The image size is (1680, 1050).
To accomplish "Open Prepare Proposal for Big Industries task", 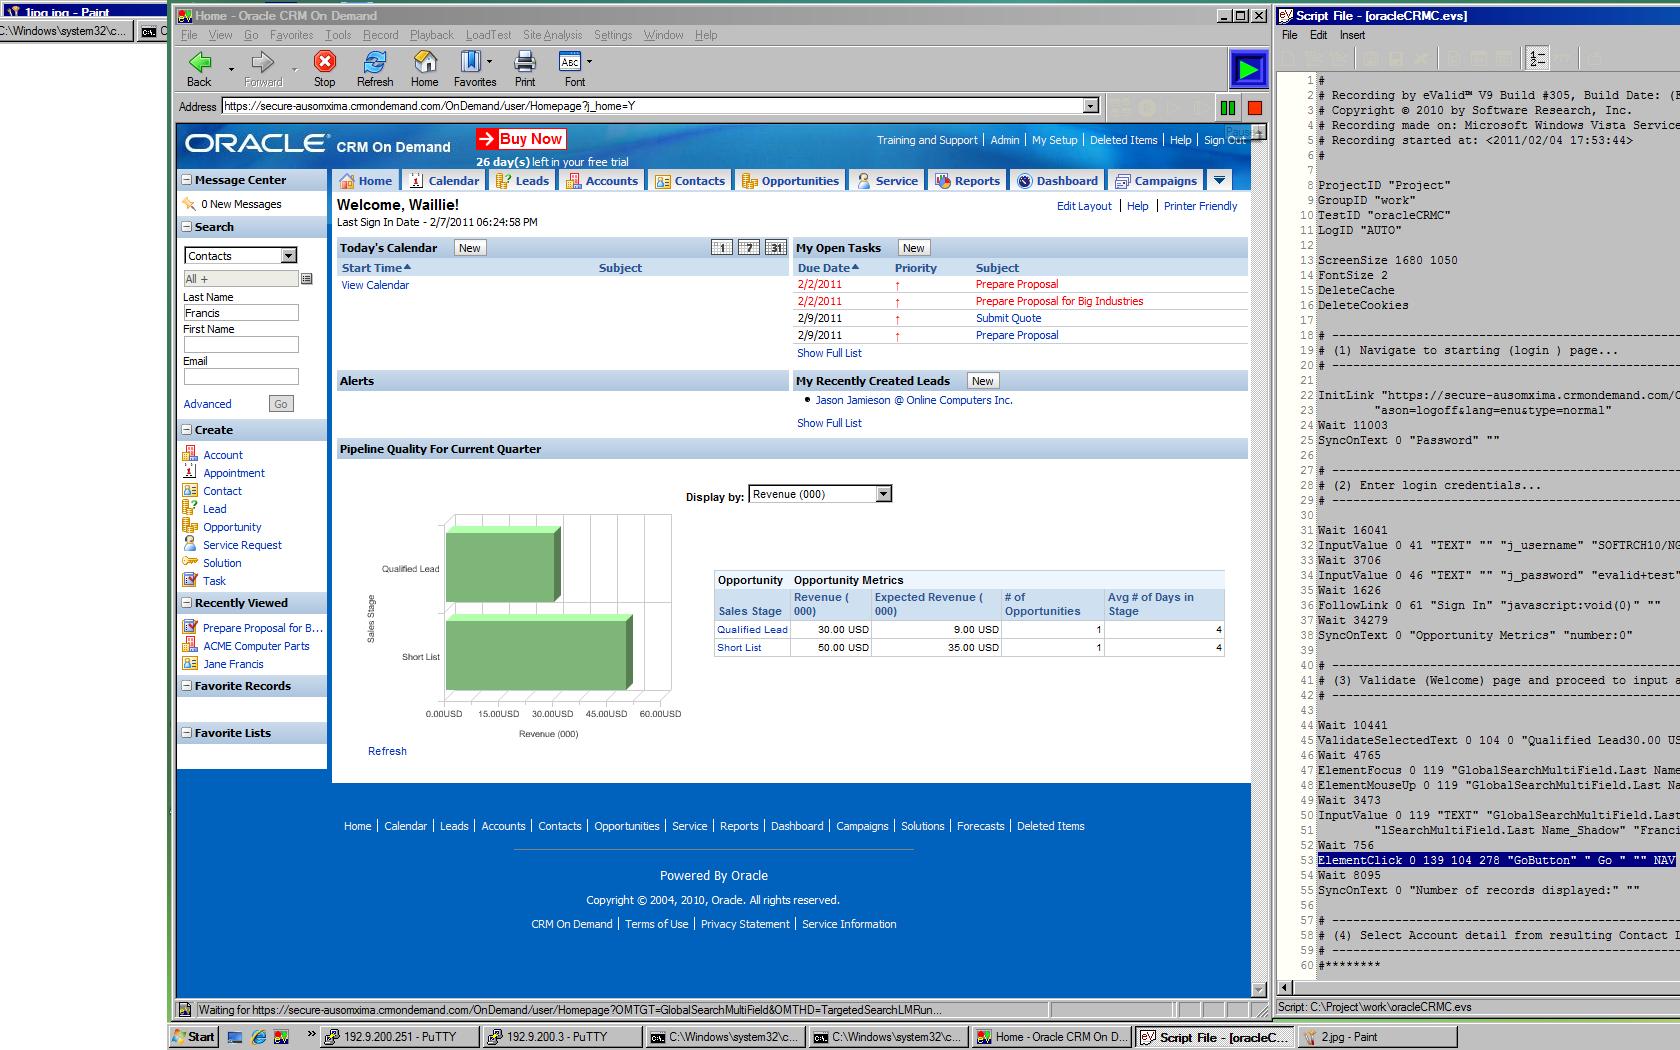I will 1059,301.
